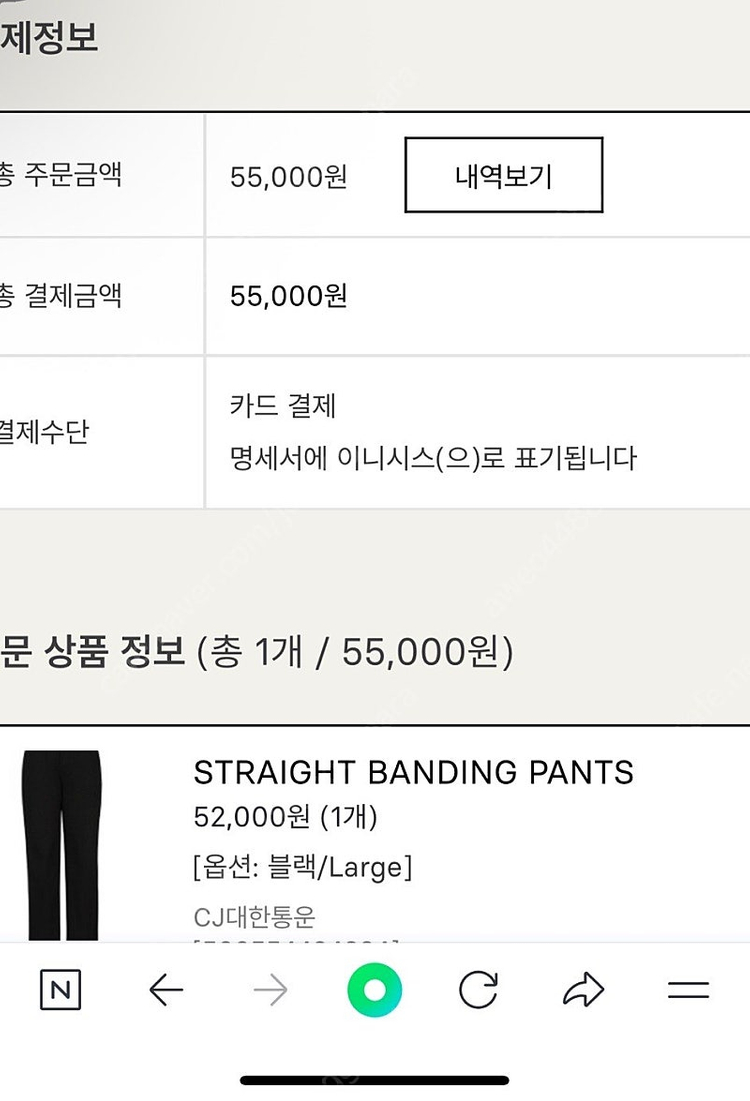Viewport: 750px width, 1101px height.
Task: Tap the 이니시스 statement notice text
Action: tap(432, 459)
